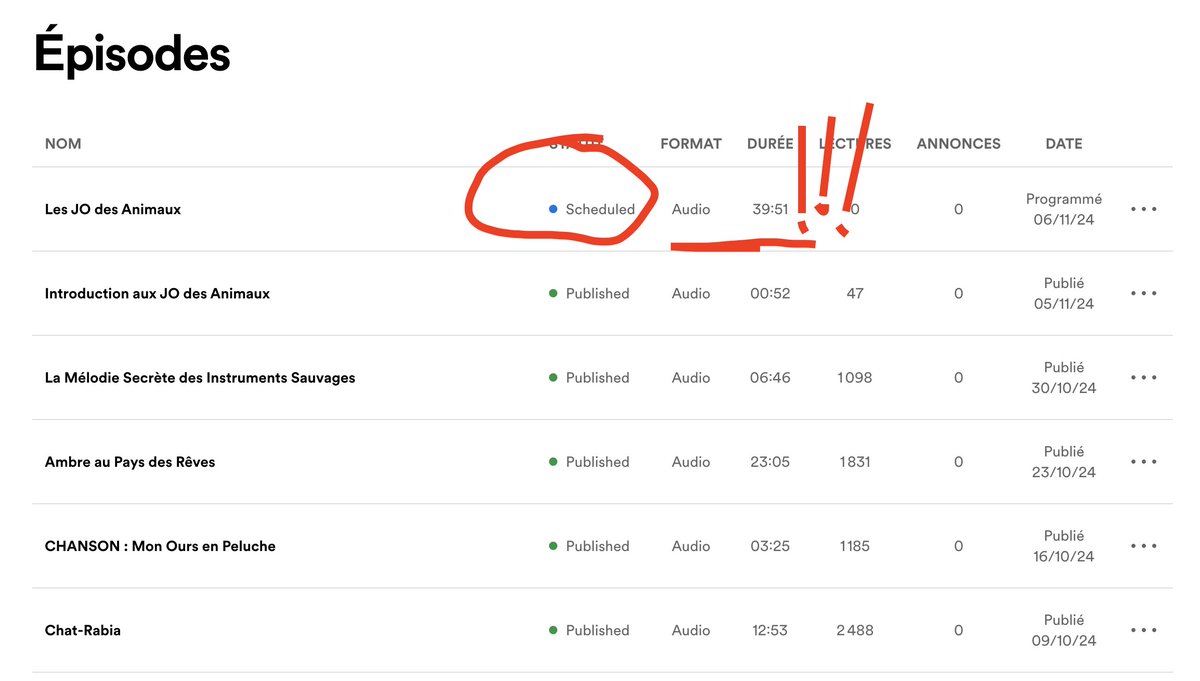Click the duration 12:53
Screen dimensions: 1200x681
tap(770, 630)
